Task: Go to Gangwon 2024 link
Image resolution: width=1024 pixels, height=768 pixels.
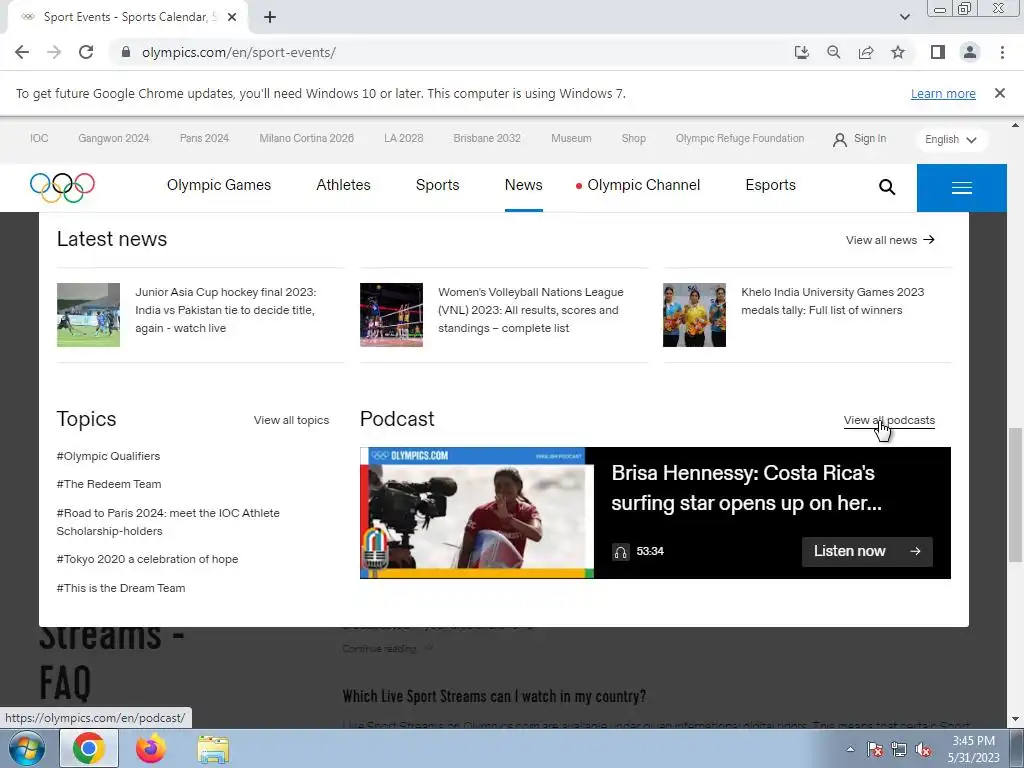Action: pyautogui.click(x=114, y=138)
